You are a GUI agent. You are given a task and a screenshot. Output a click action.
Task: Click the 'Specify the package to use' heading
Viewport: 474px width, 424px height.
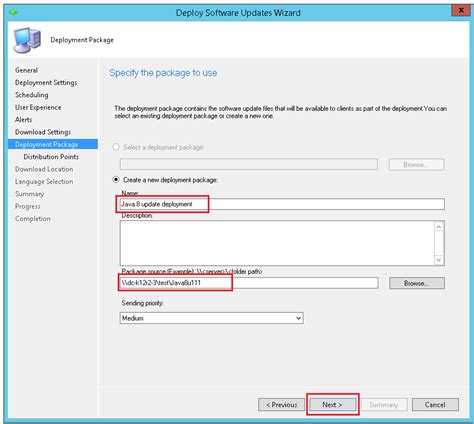click(x=163, y=73)
